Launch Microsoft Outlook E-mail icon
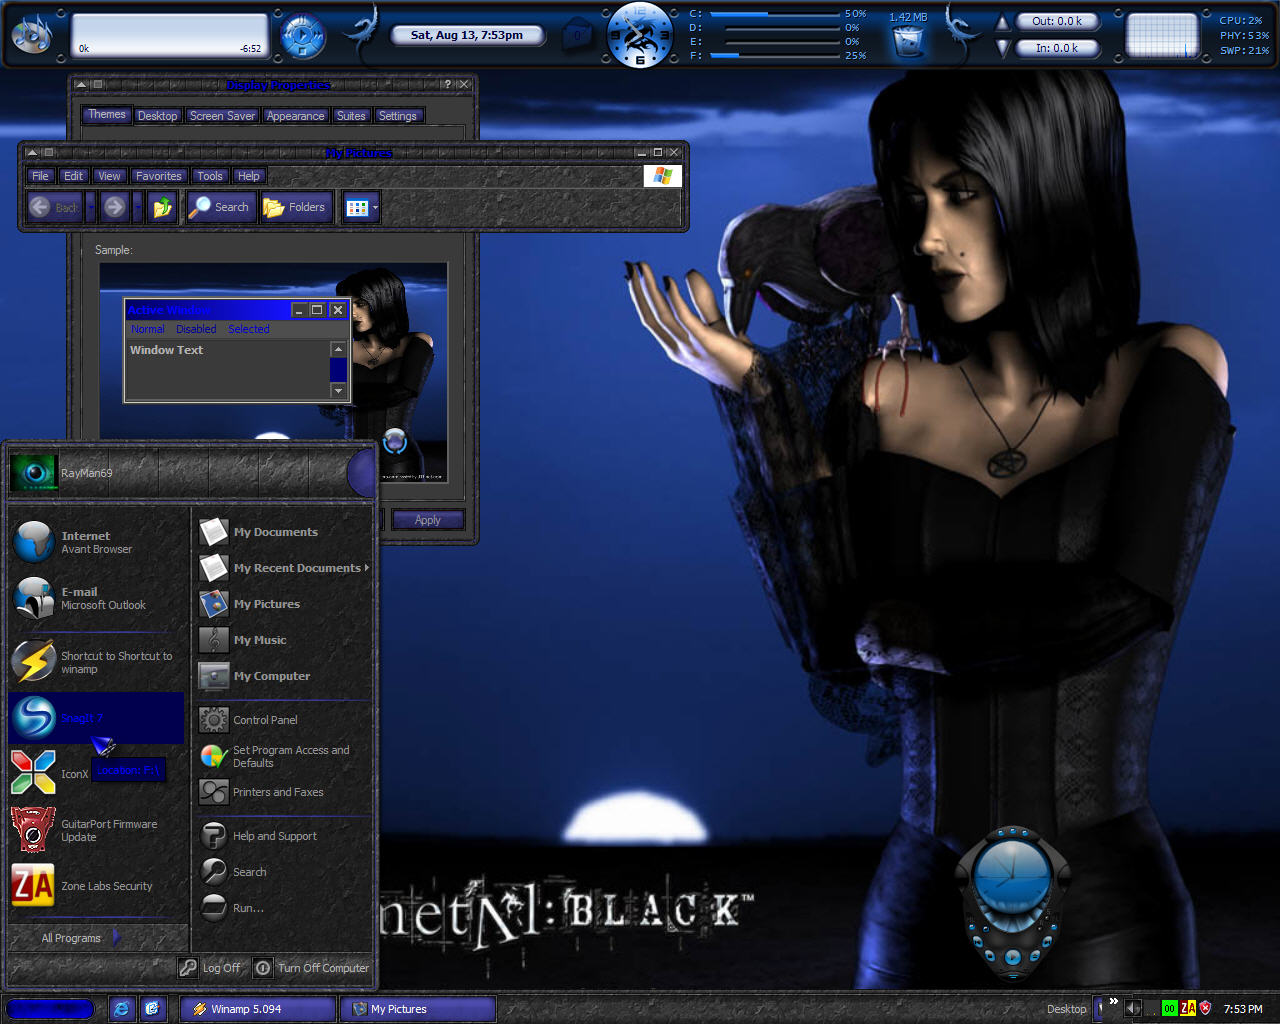Image resolution: width=1280 pixels, height=1024 pixels. tap(97, 598)
